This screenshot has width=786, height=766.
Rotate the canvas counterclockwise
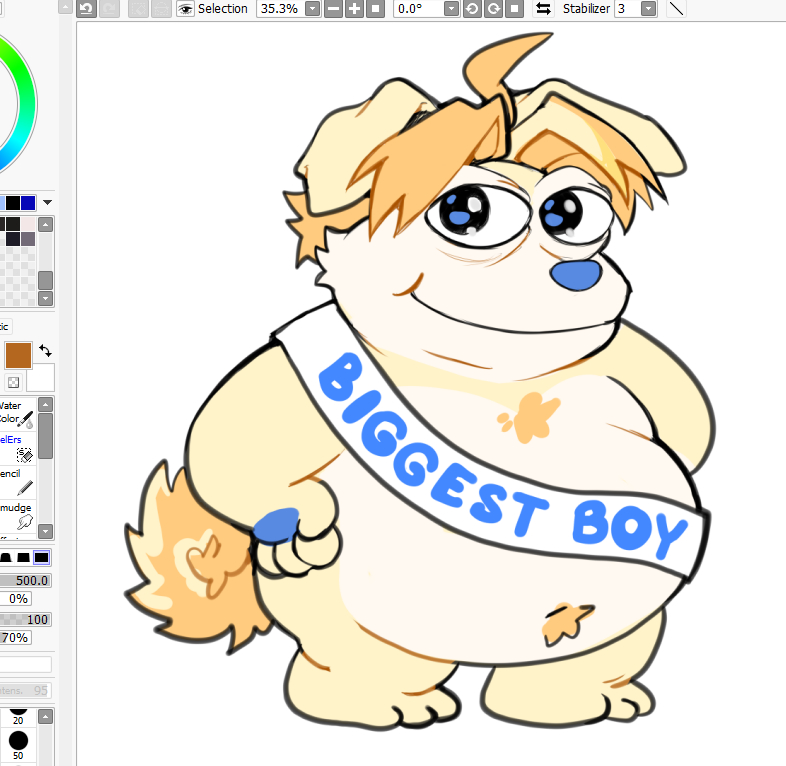coord(473,9)
